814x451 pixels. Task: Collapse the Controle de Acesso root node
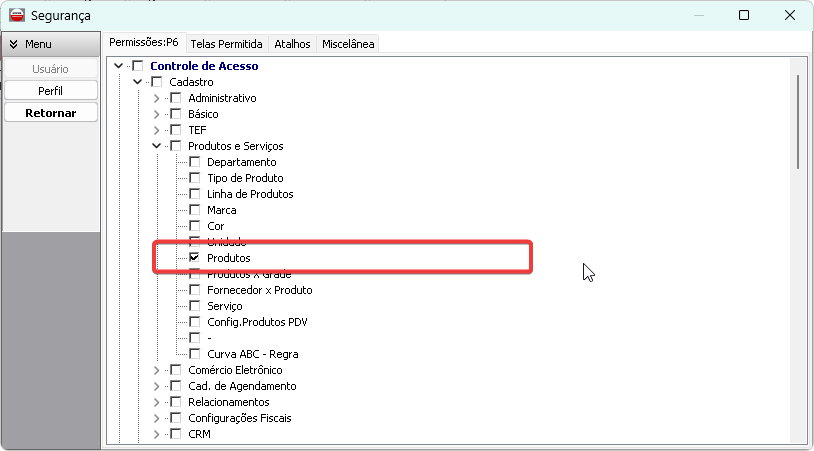point(119,66)
